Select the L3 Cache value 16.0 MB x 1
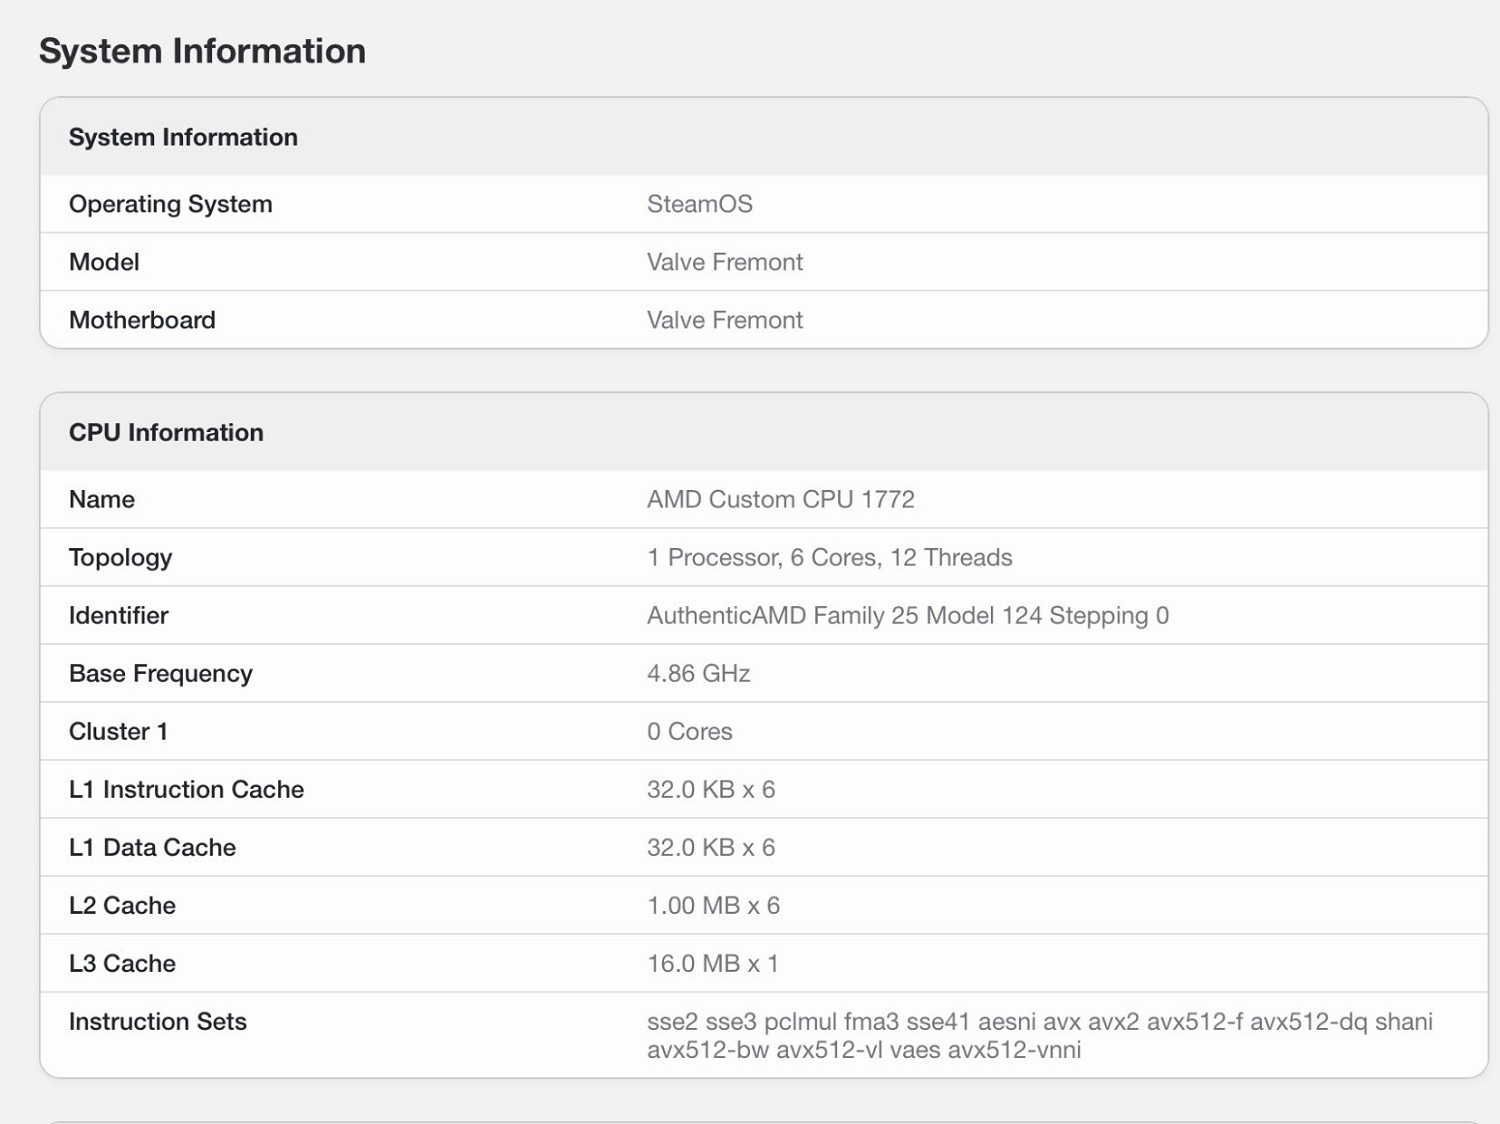This screenshot has width=1500, height=1124. point(713,963)
